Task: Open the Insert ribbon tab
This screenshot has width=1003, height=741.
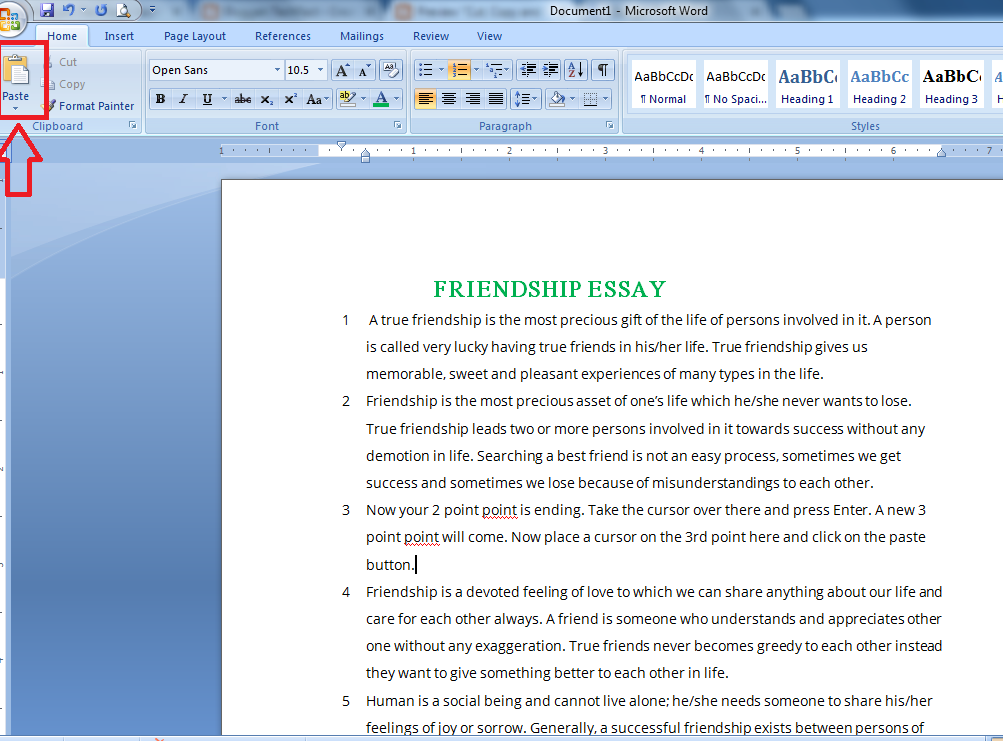Action: pos(119,36)
